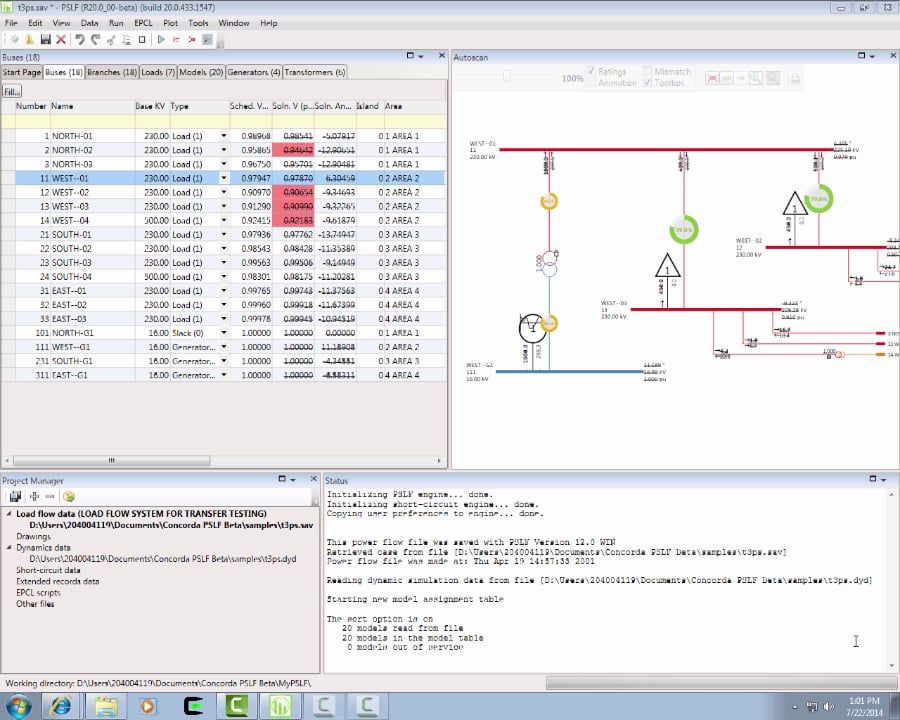
Task: Click the magnifier zoom icon in Autoscan toolbar
Action: click(x=755, y=78)
